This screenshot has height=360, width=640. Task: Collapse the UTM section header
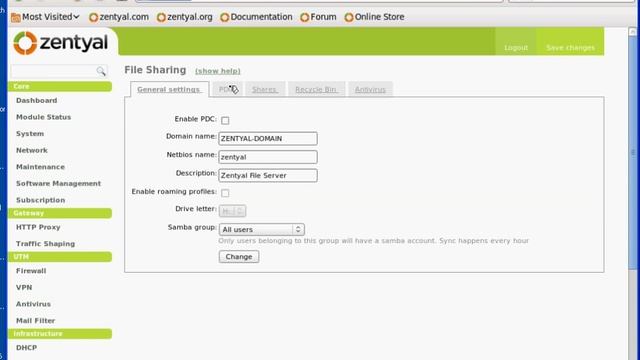click(x=60, y=257)
